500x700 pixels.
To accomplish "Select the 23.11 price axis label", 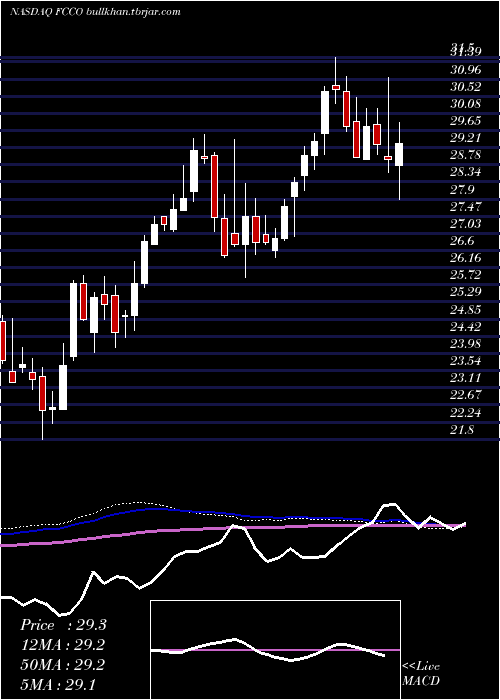I will click(x=466, y=379).
